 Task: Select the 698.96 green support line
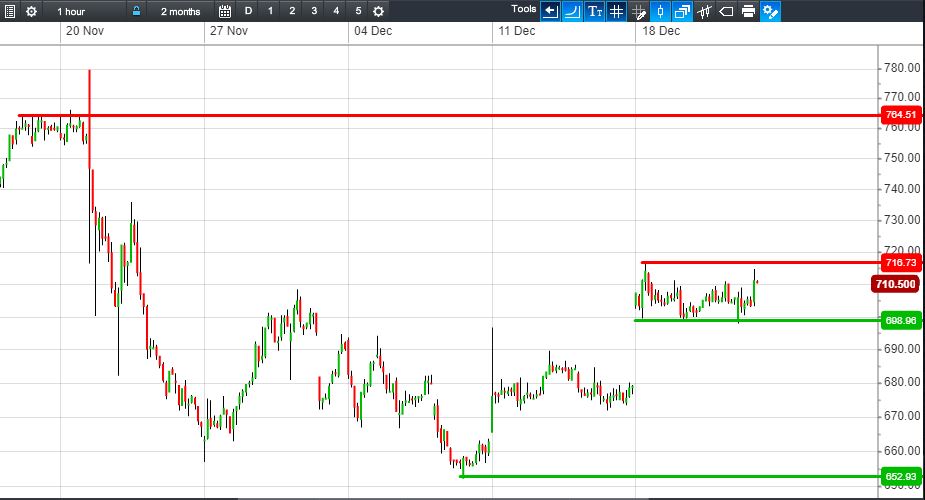[x=756, y=320]
